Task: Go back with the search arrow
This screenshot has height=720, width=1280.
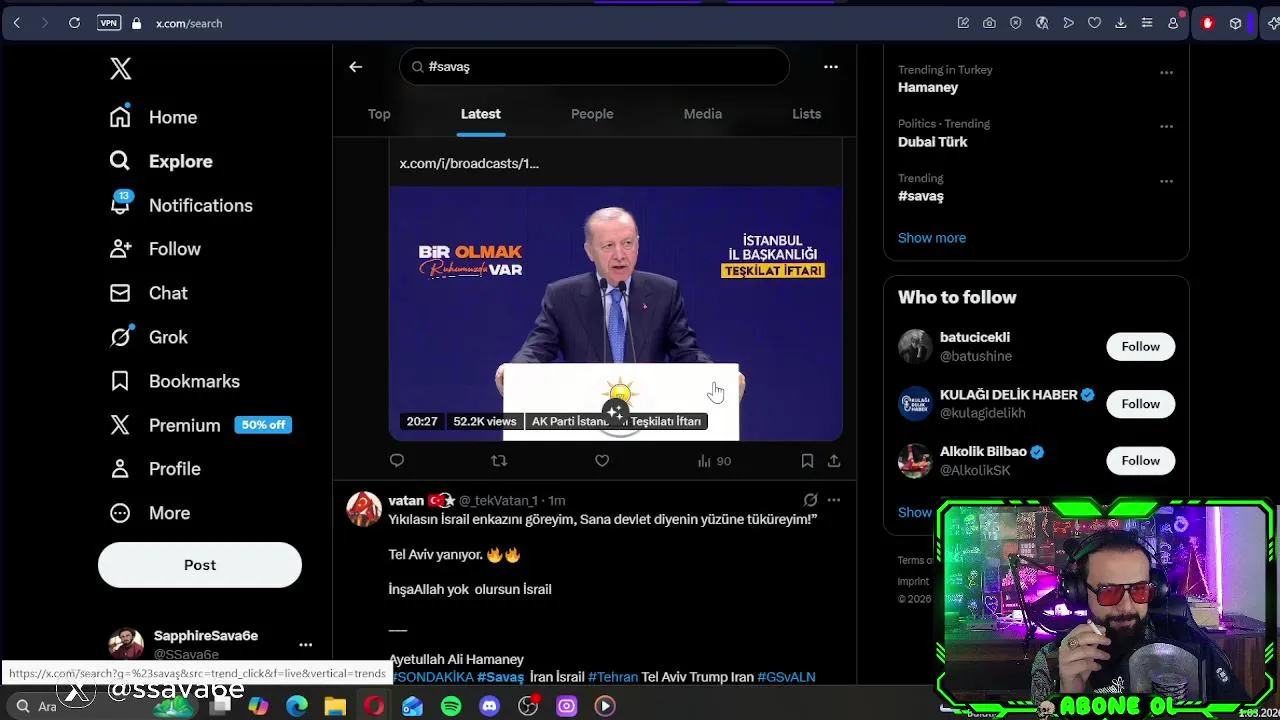Action: click(x=356, y=67)
